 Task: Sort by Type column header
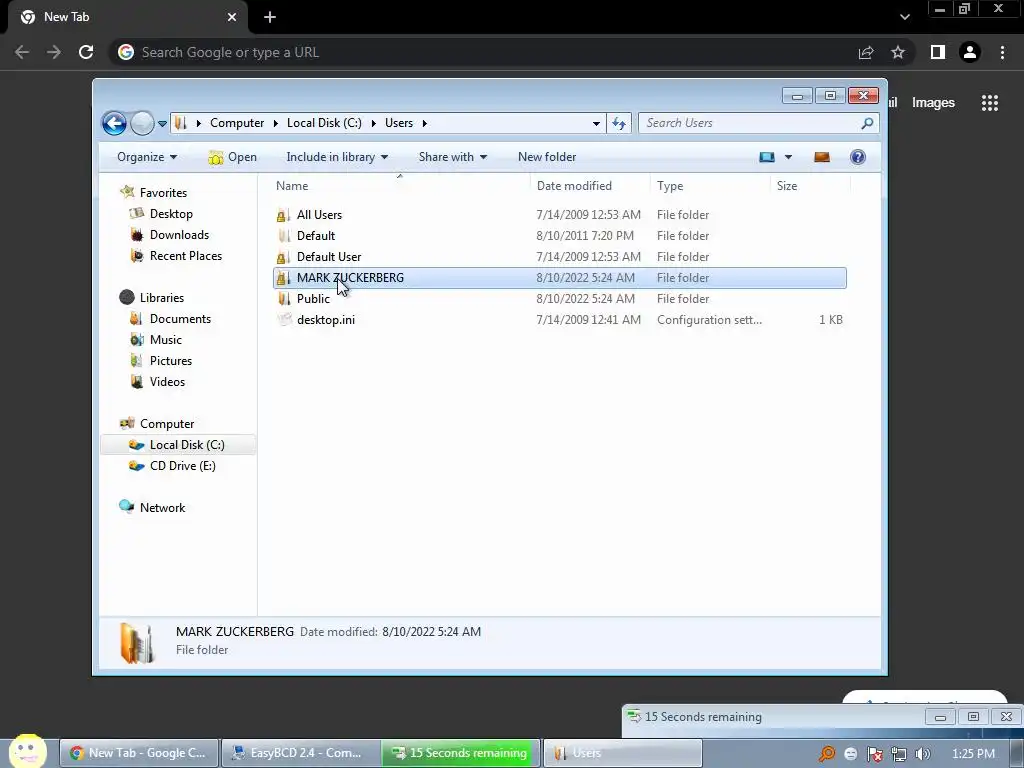point(711,185)
